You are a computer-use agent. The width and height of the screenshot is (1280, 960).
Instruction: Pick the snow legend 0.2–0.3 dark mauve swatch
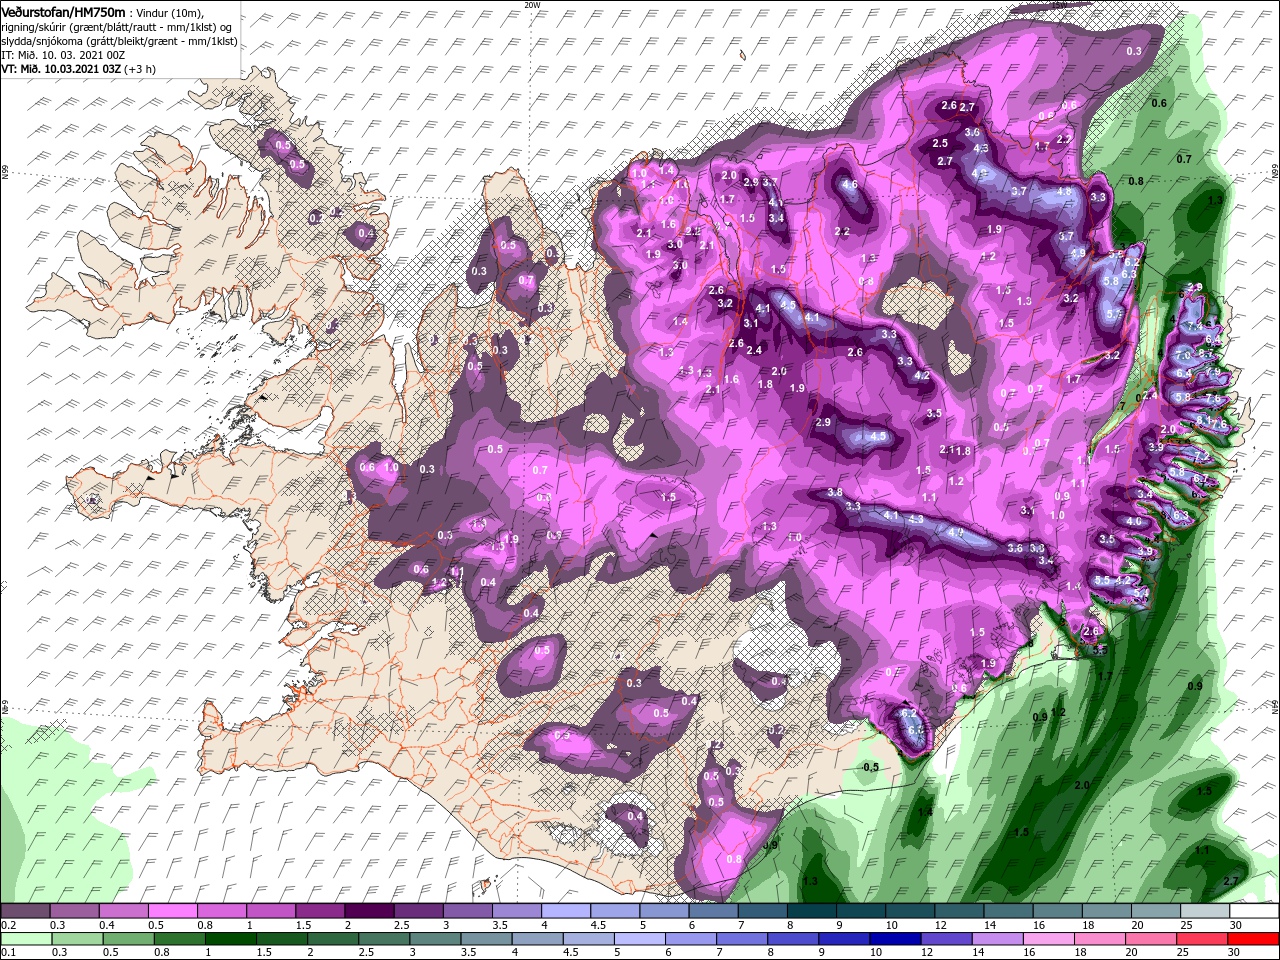[x=24, y=911]
